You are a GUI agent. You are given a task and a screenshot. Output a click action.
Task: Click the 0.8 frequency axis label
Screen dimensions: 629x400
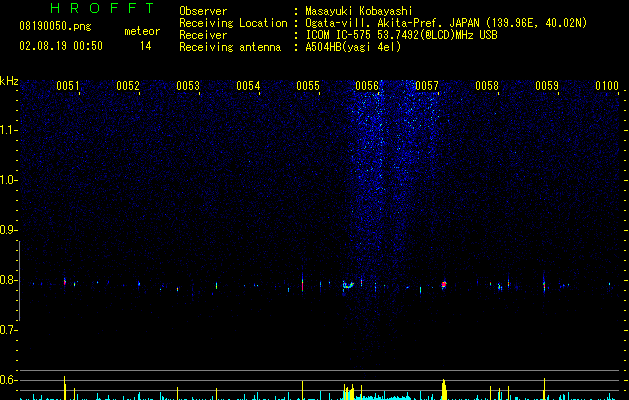[x=8, y=280]
